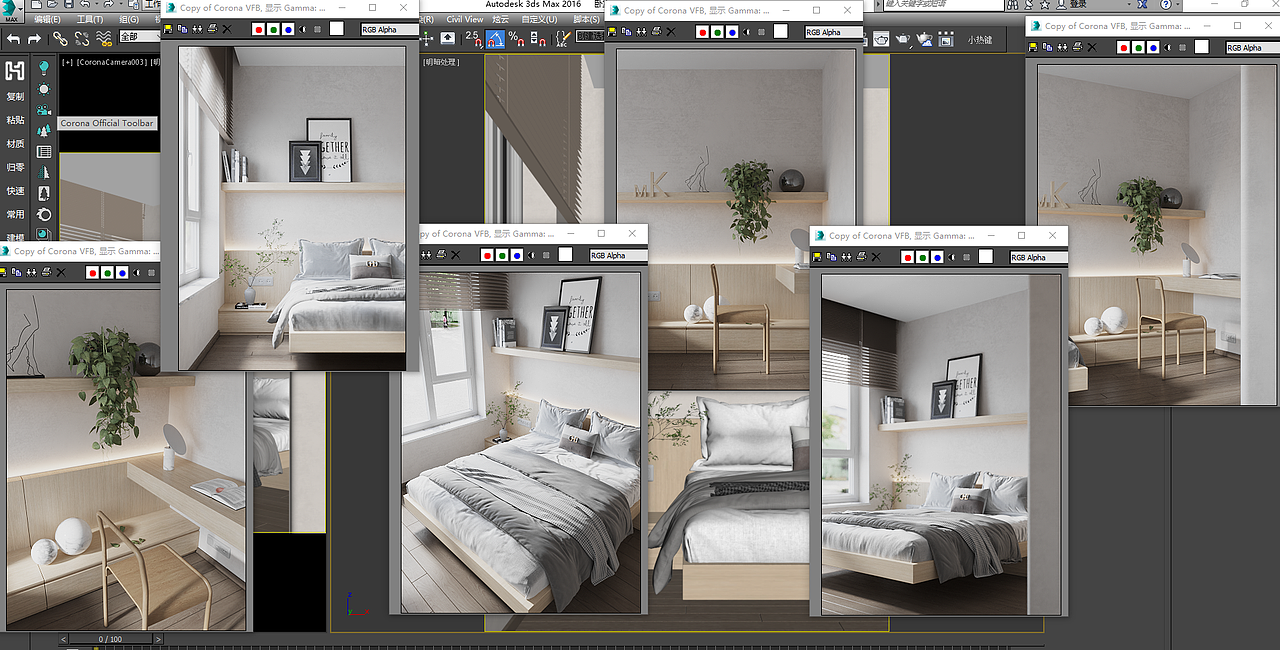Click the Undo arrow in main toolbar
1280x650 pixels.
[14, 39]
